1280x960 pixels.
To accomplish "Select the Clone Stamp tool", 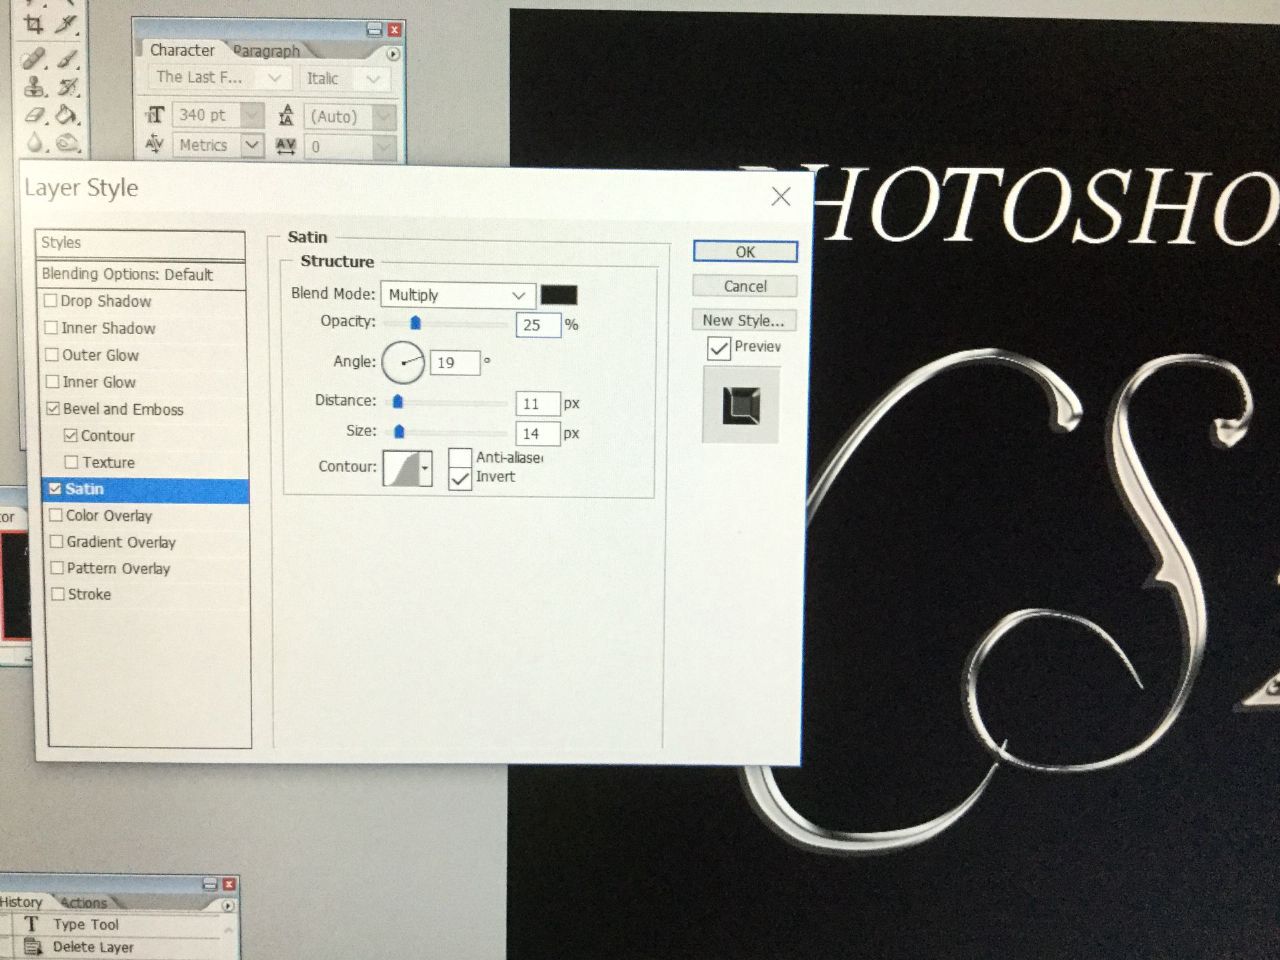I will 35,86.
